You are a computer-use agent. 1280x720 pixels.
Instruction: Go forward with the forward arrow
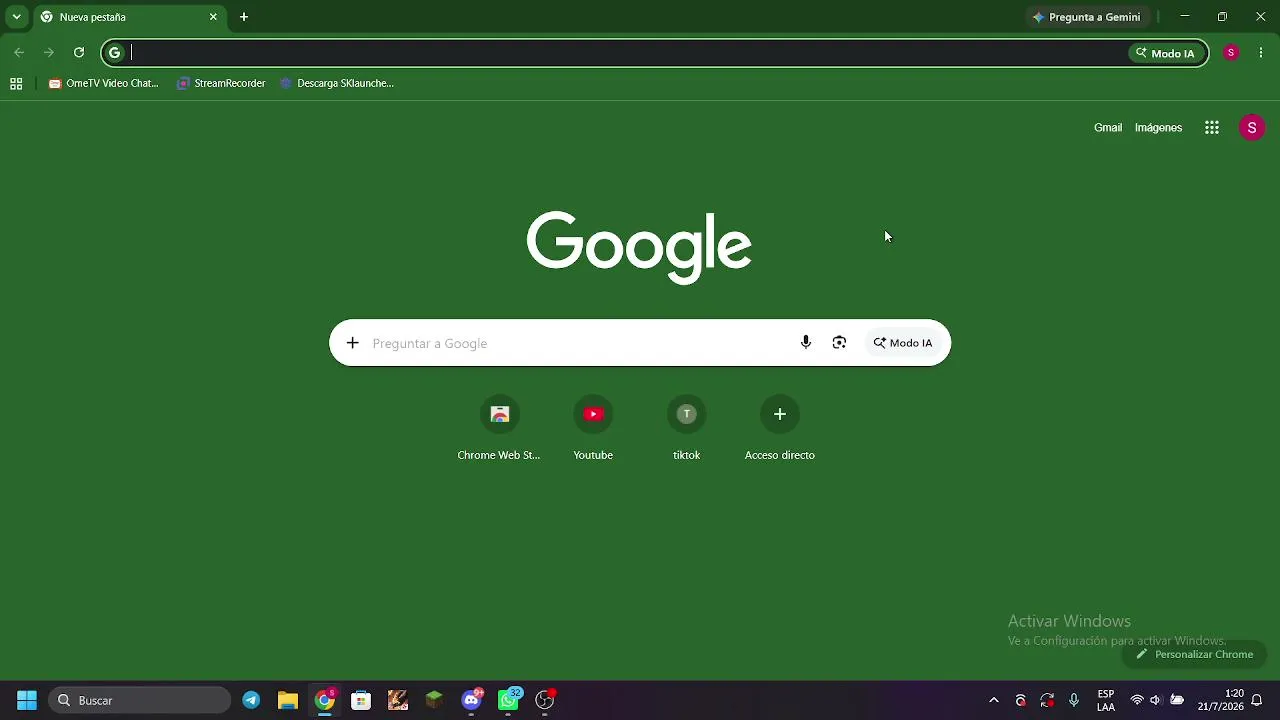(x=49, y=53)
